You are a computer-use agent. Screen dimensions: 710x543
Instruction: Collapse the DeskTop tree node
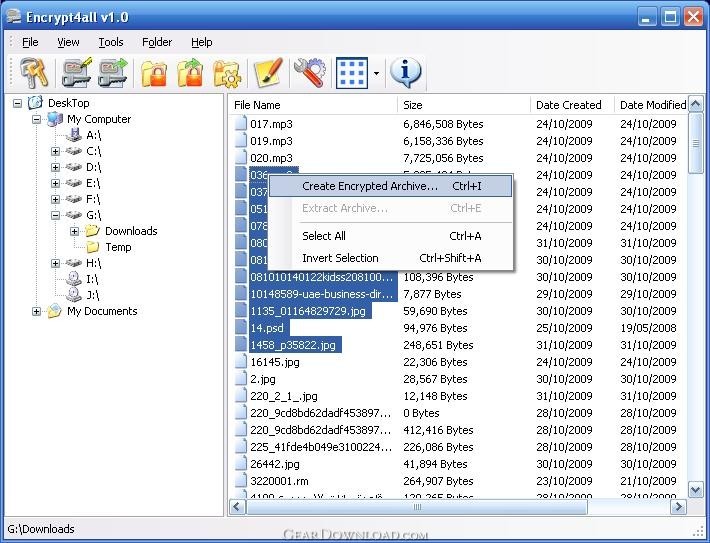click(x=17, y=103)
